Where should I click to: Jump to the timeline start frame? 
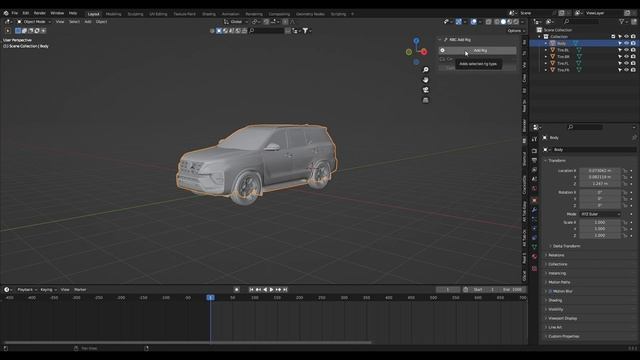point(251,289)
